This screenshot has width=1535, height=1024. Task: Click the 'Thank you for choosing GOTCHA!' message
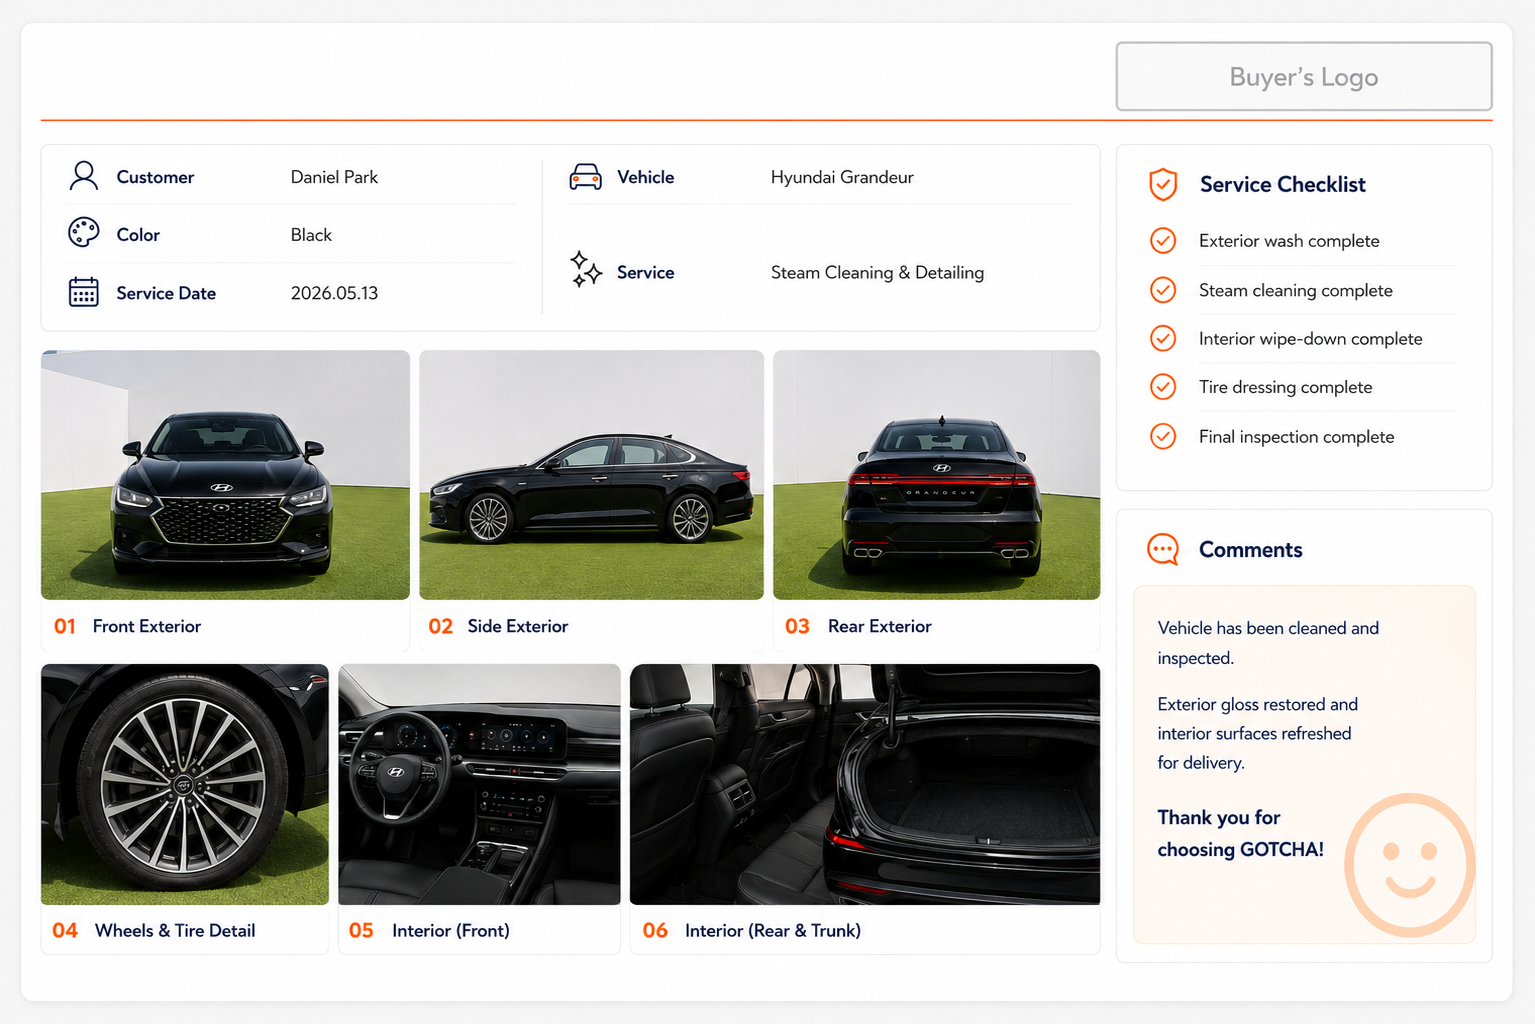tap(1240, 833)
